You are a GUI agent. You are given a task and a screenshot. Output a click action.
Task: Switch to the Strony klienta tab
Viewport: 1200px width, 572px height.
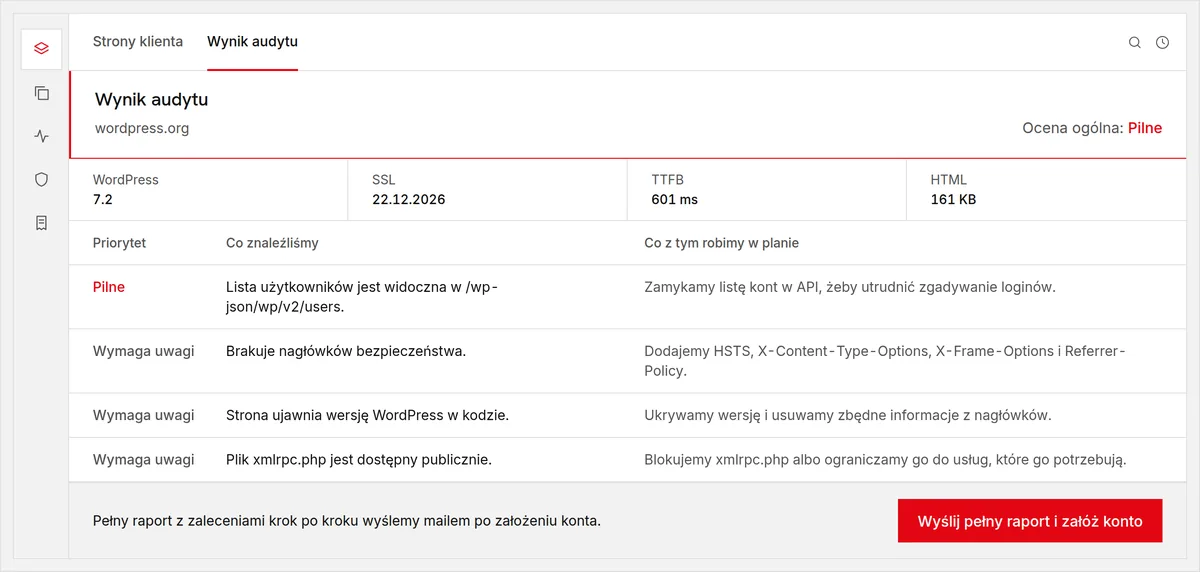tap(138, 42)
